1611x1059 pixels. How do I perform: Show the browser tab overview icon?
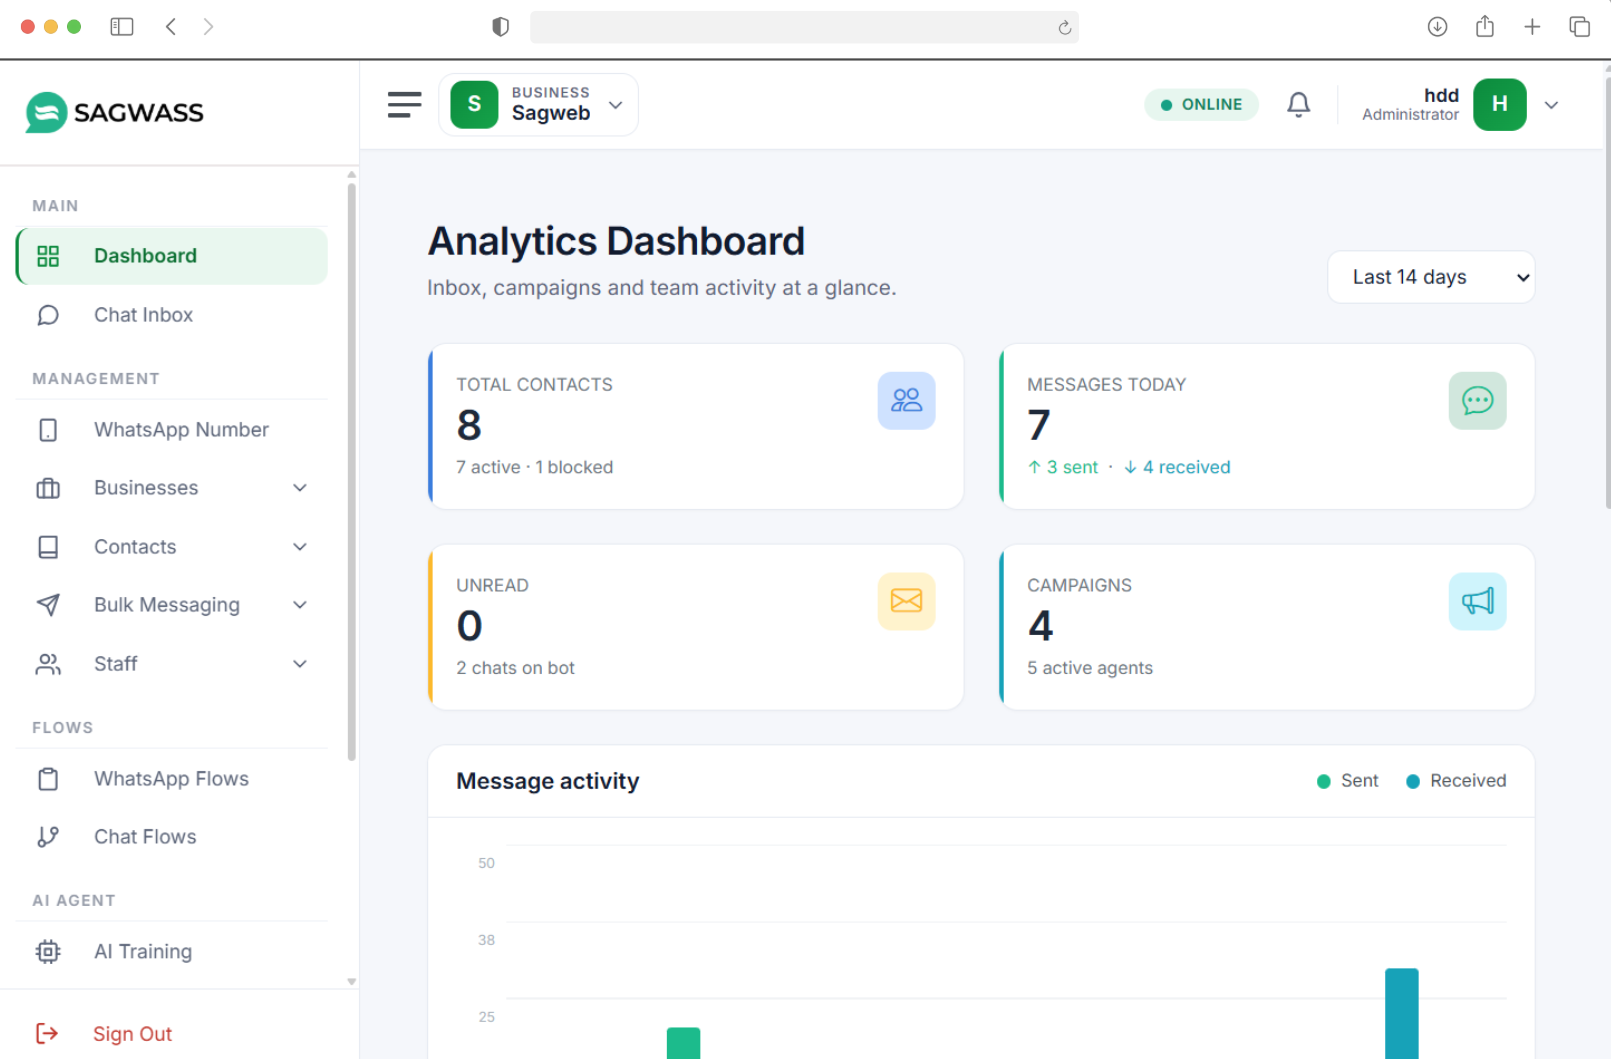coord(1580,27)
